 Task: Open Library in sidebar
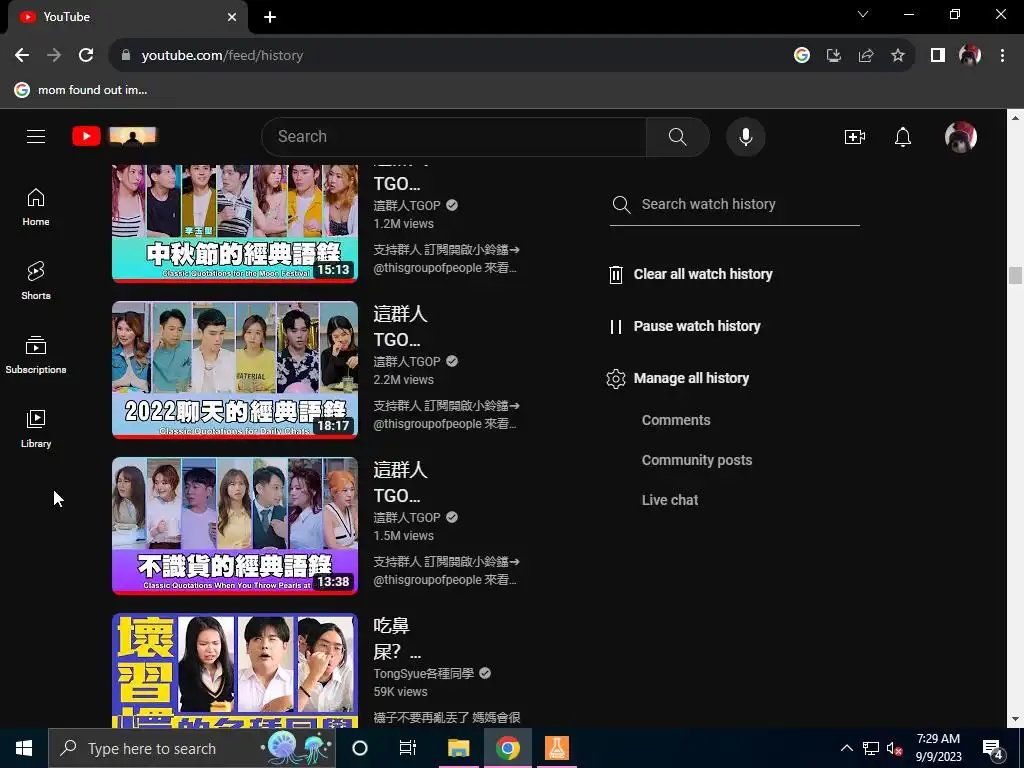coord(36,428)
